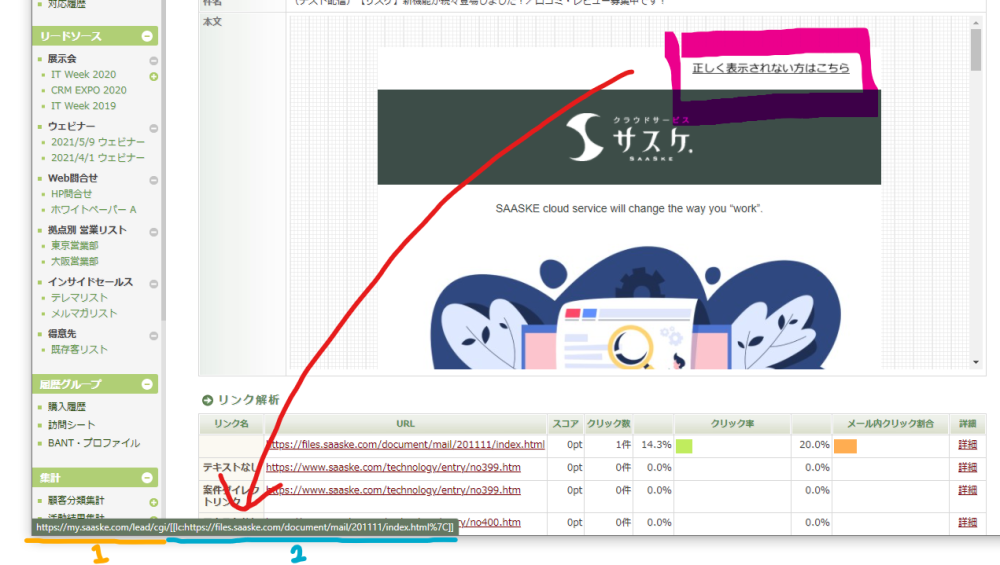Screen dimensions: 1000x565
Task: Click the SAASKE logo banner in the email preview
Action: (629, 137)
